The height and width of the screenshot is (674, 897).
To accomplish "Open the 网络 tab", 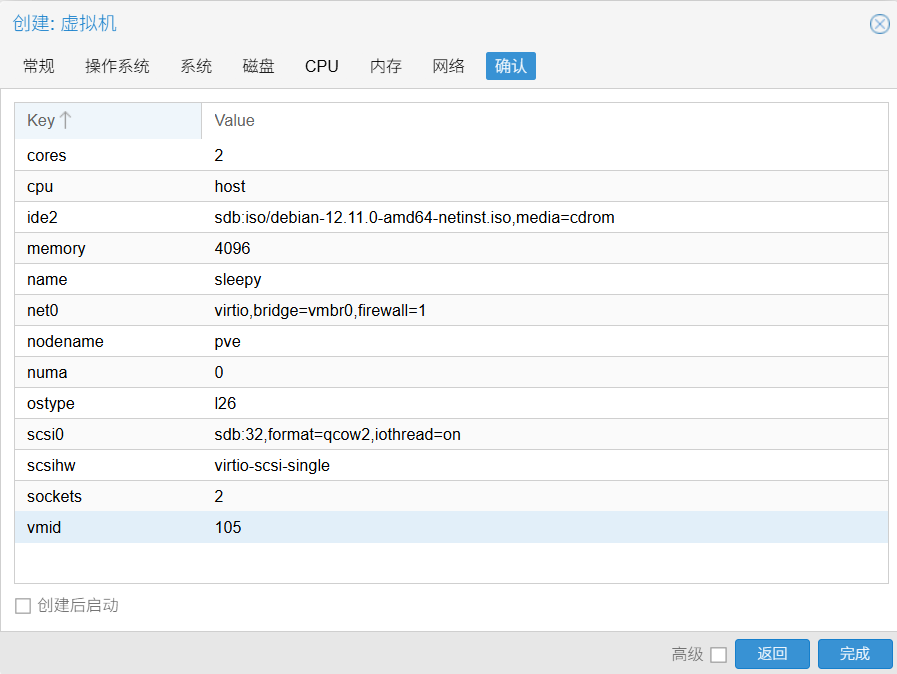I will click(448, 66).
